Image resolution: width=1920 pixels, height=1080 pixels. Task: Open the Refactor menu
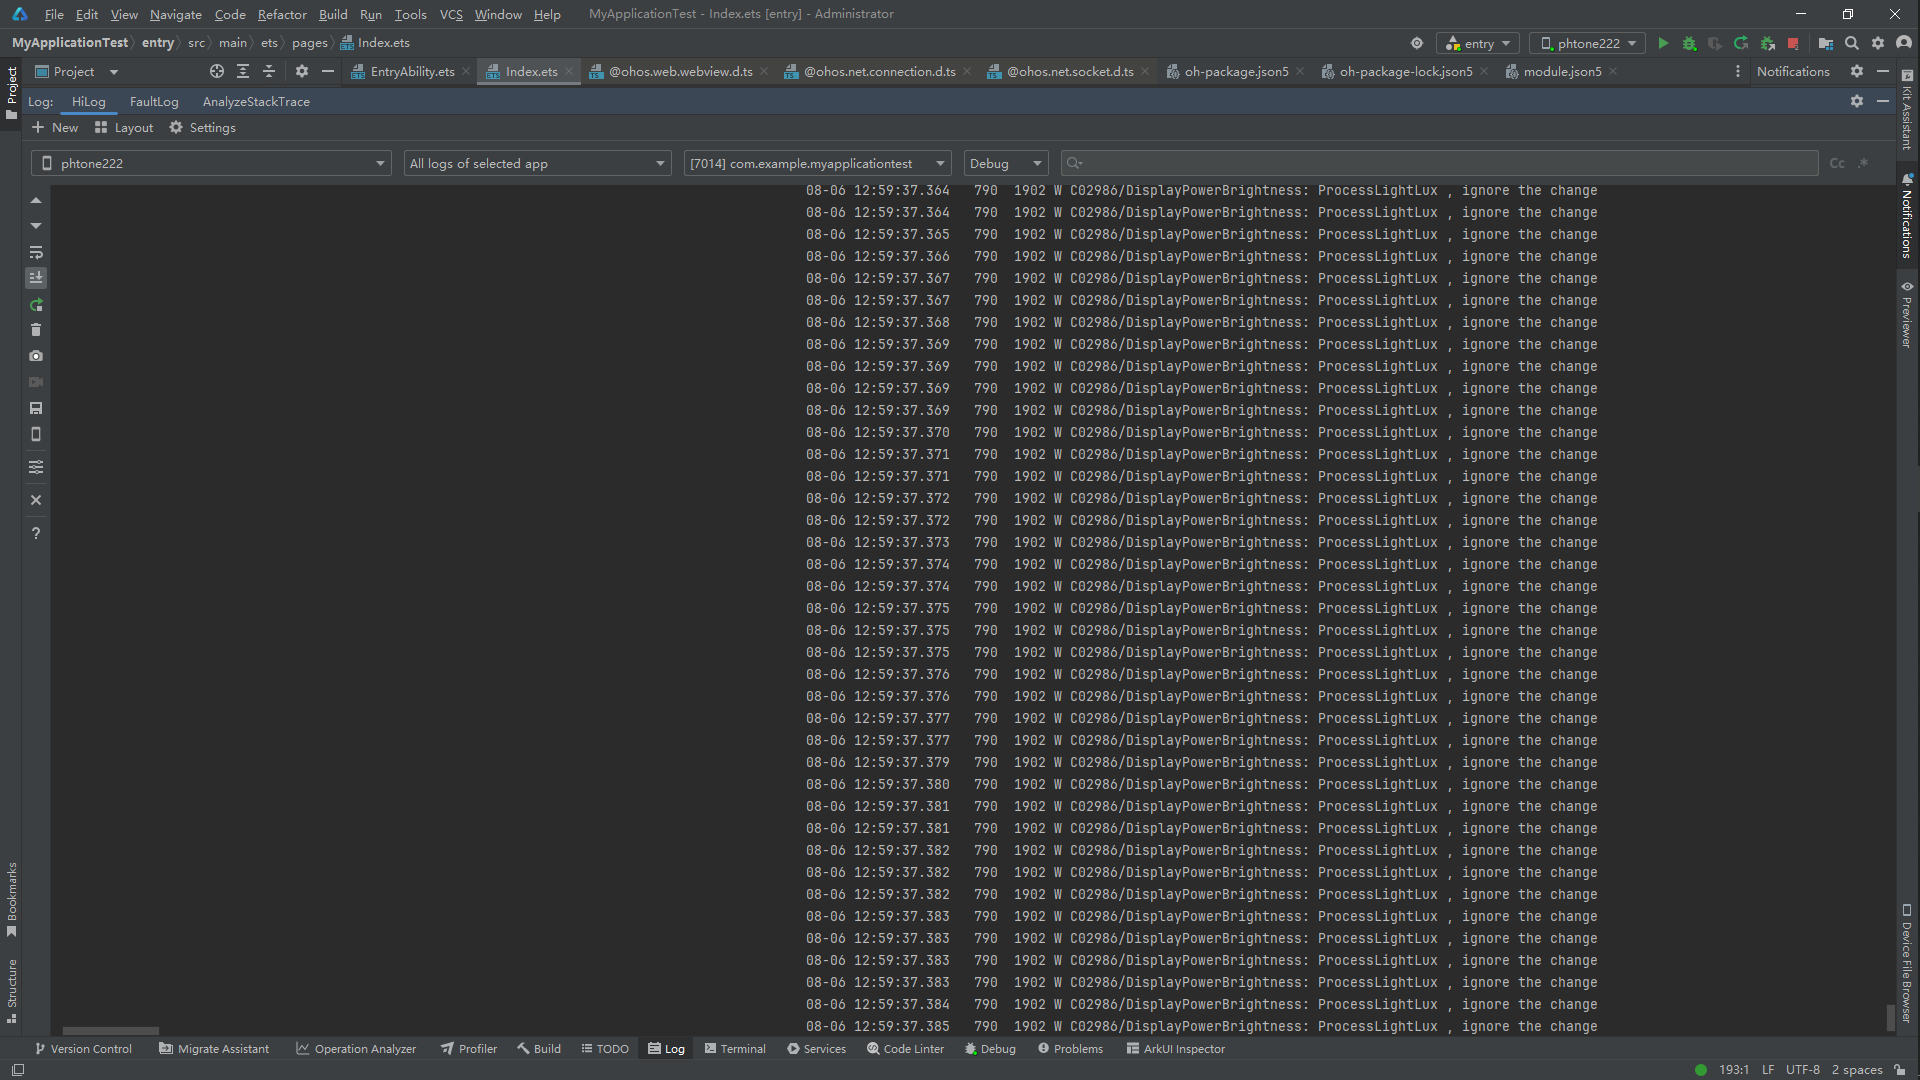[x=282, y=14]
